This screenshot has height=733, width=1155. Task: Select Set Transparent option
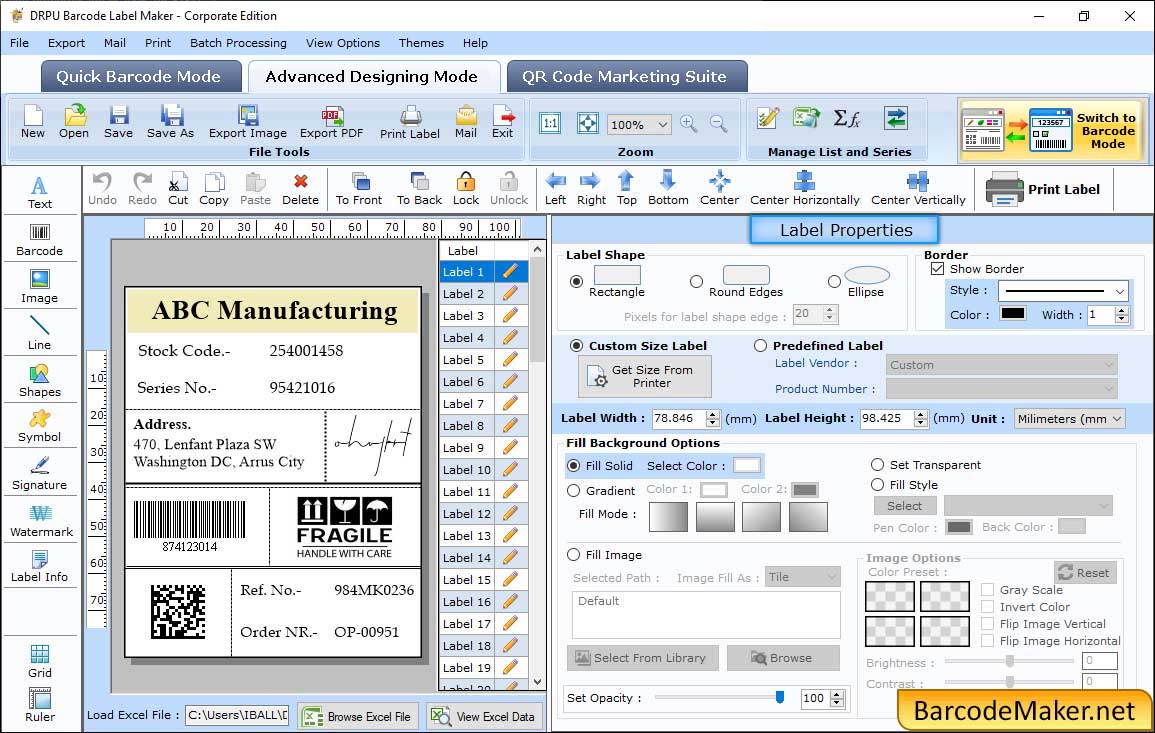pyautogui.click(x=877, y=465)
